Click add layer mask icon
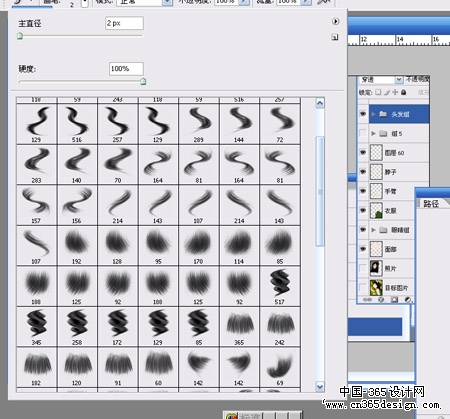 tap(394, 300)
